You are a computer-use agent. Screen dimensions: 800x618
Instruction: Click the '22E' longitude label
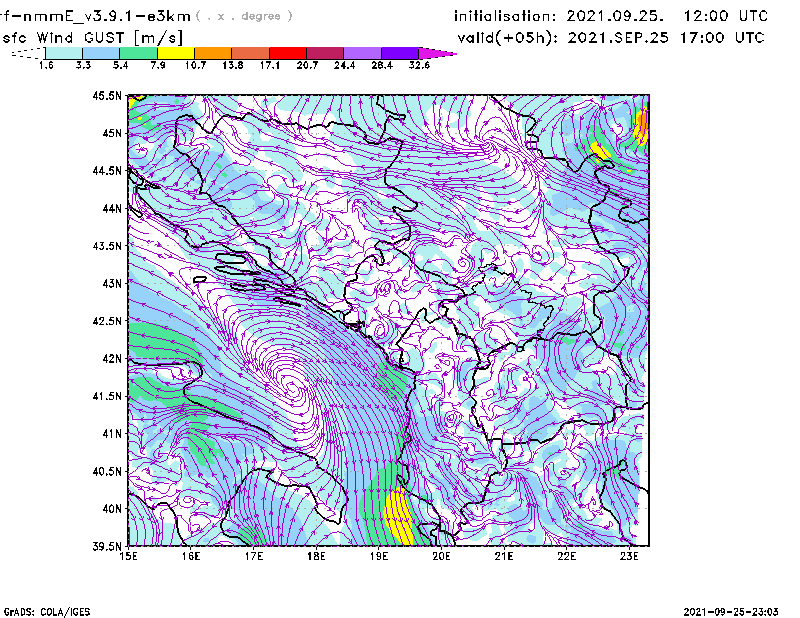pos(566,556)
